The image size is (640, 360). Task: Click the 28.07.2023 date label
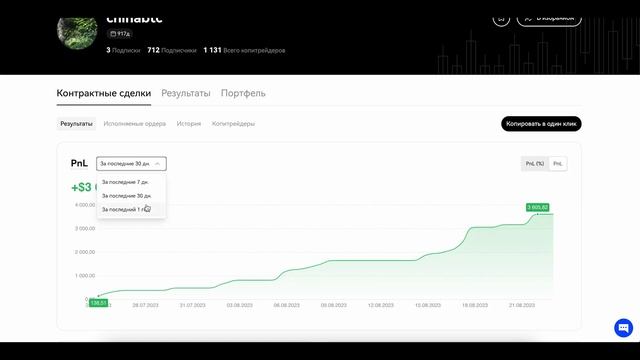click(x=145, y=305)
